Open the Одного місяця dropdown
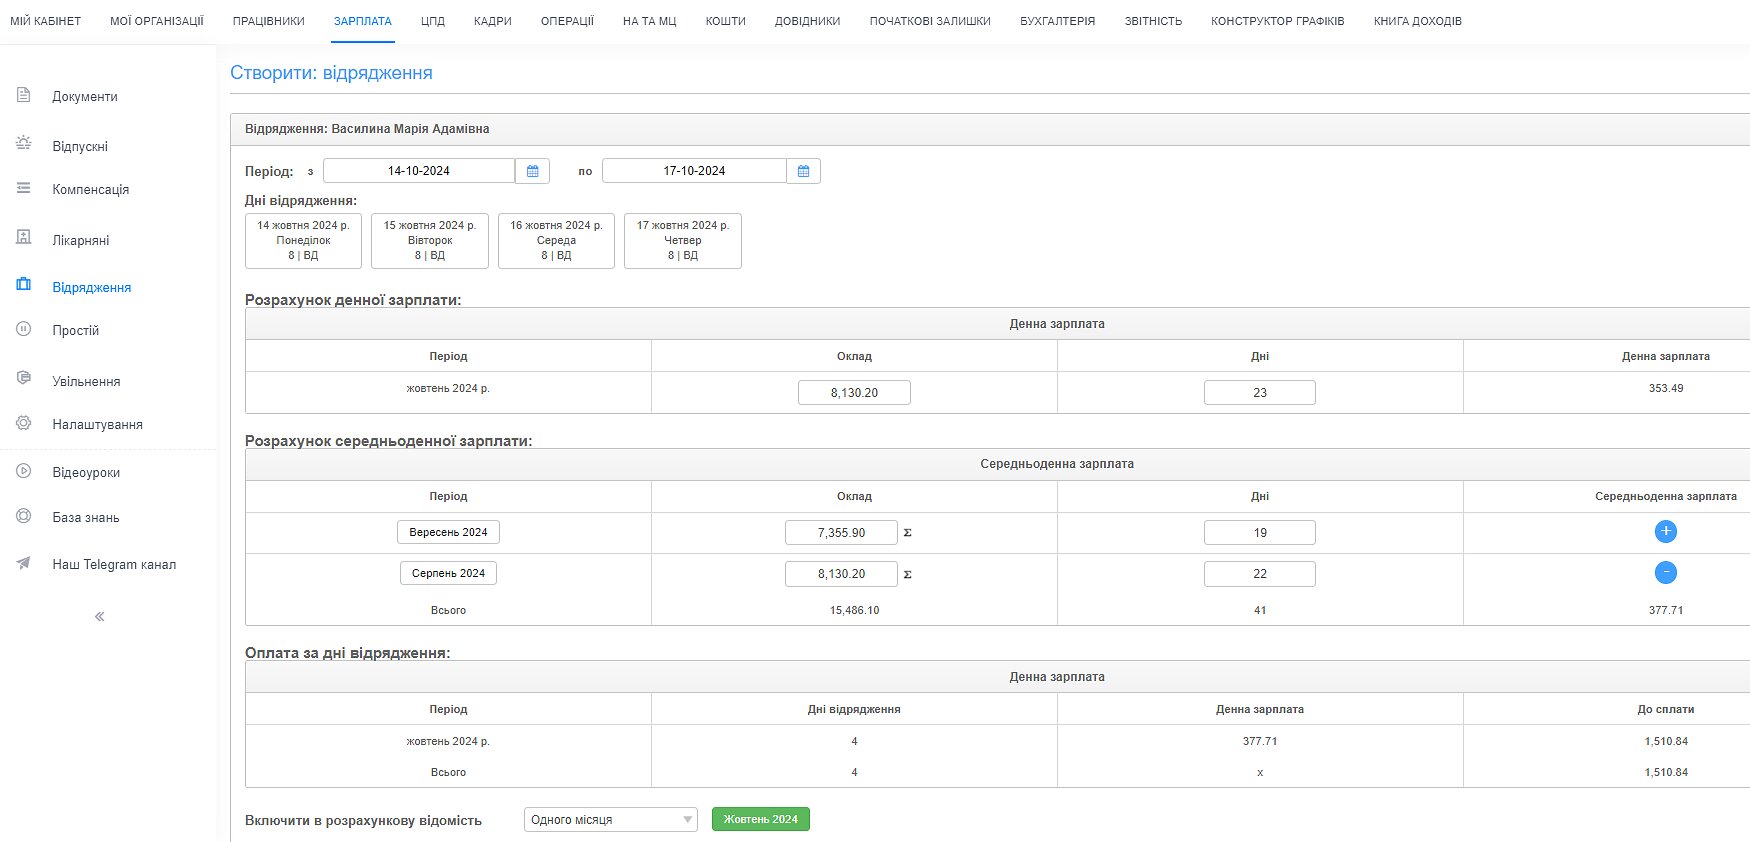Image resolution: width=1750 pixels, height=842 pixels. (x=611, y=820)
